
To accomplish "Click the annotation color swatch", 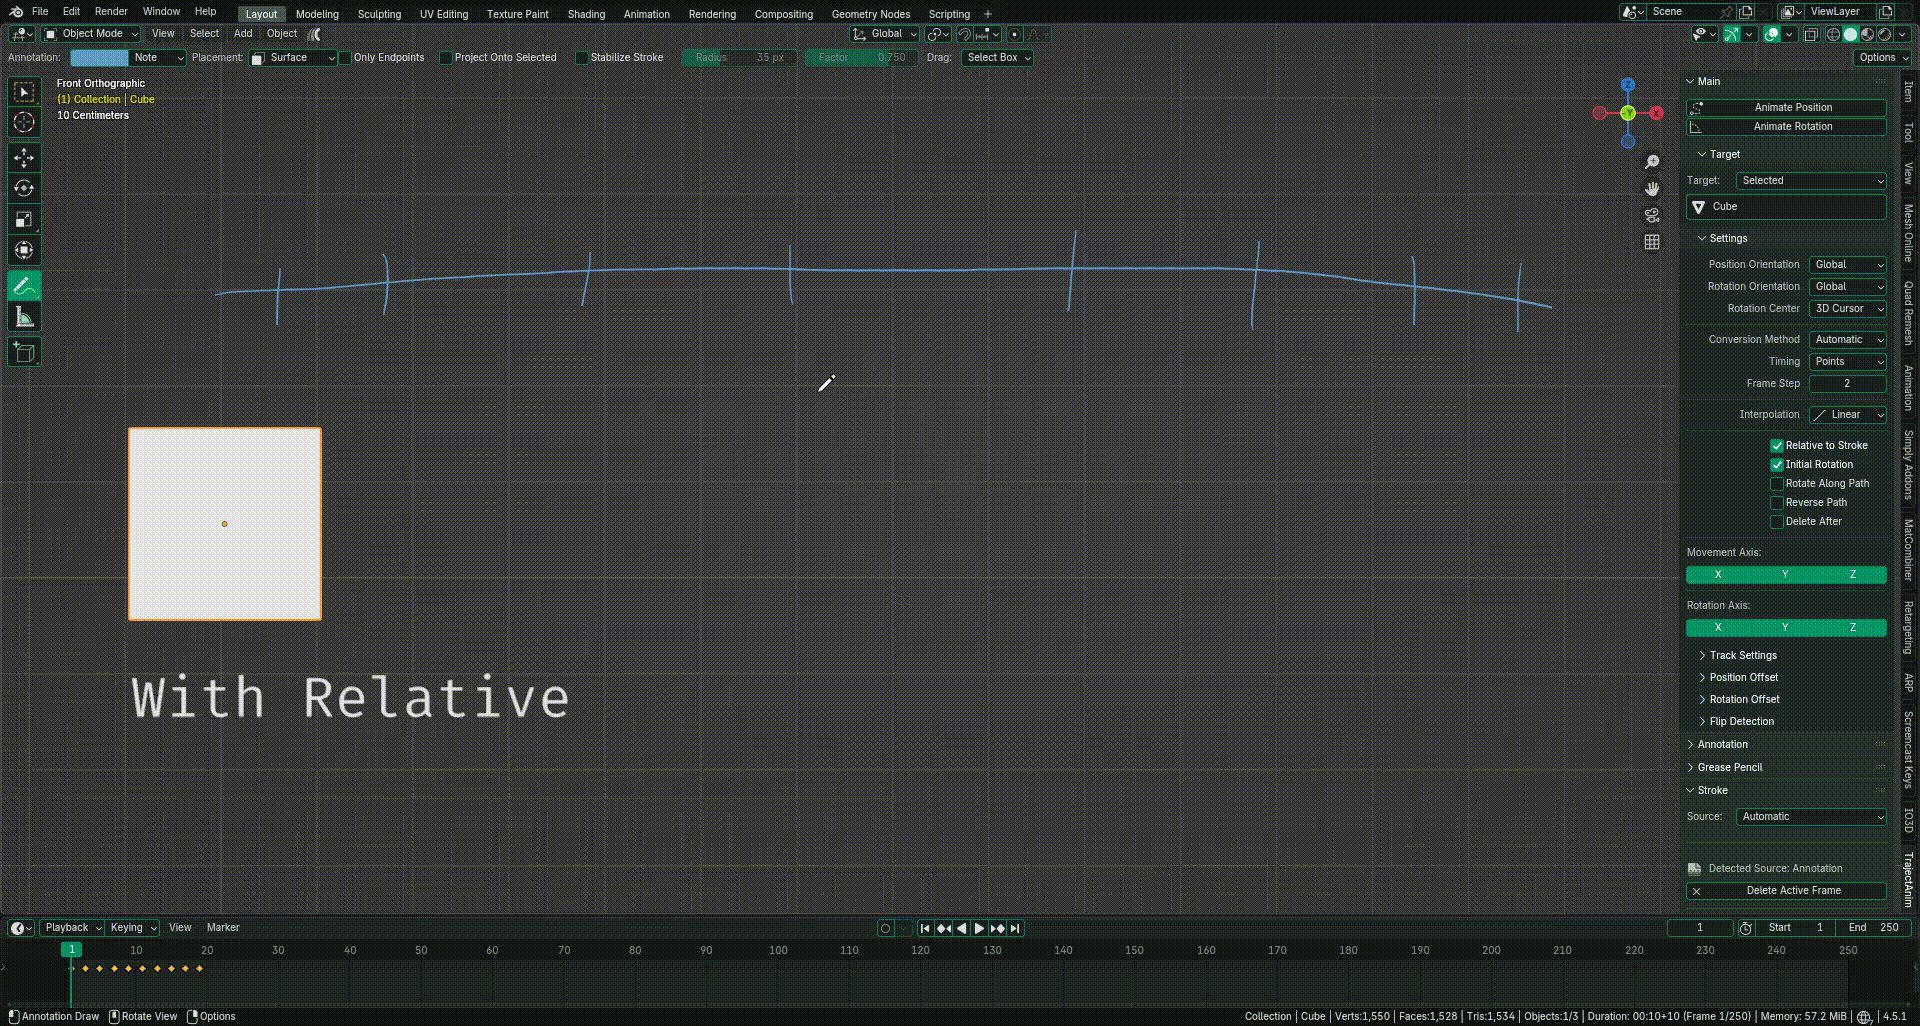I will click(99, 58).
